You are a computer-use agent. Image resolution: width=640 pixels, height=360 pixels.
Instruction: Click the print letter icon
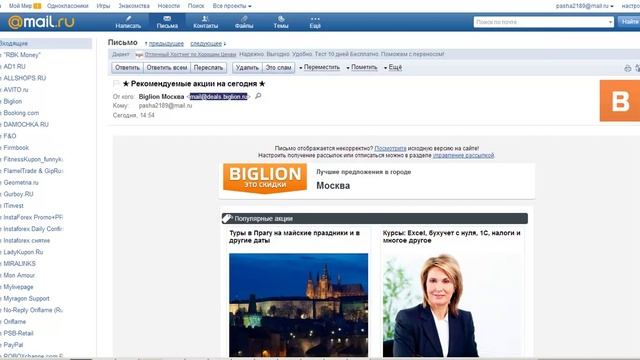tap(627, 68)
